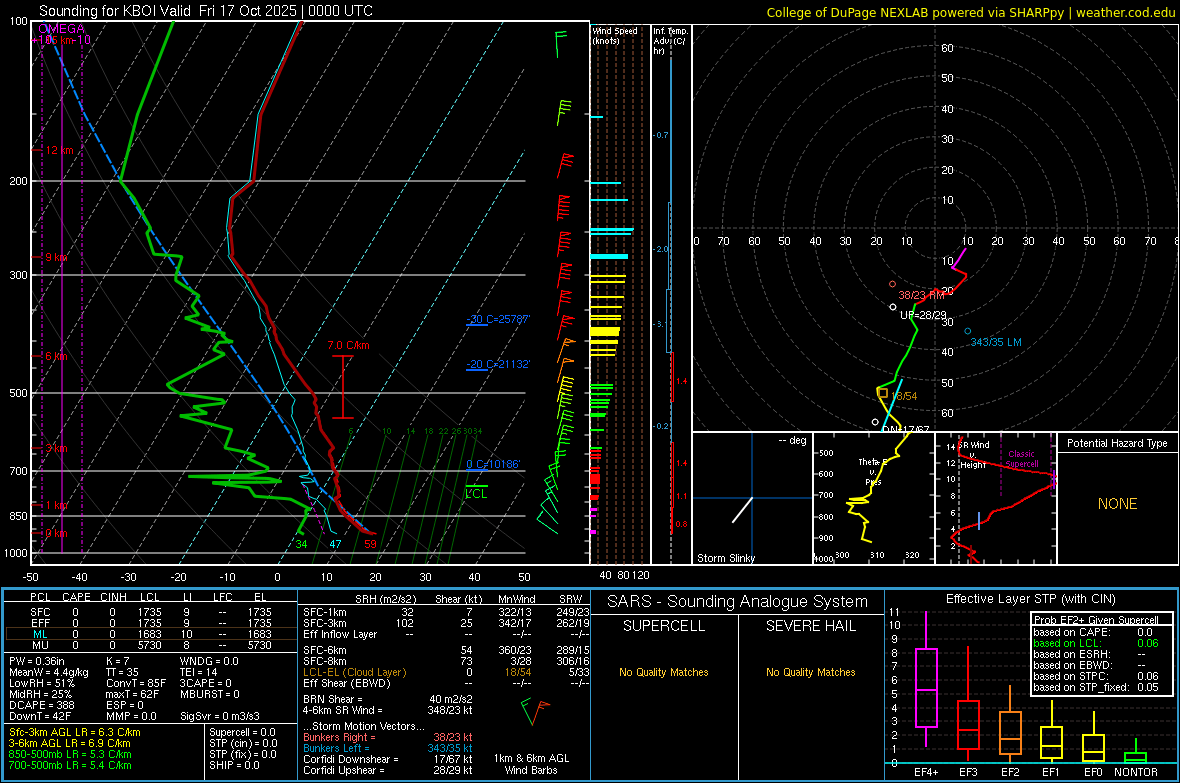Click the TEI = 14 value
This screenshot has width=1180, height=783.
click(x=198, y=672)
